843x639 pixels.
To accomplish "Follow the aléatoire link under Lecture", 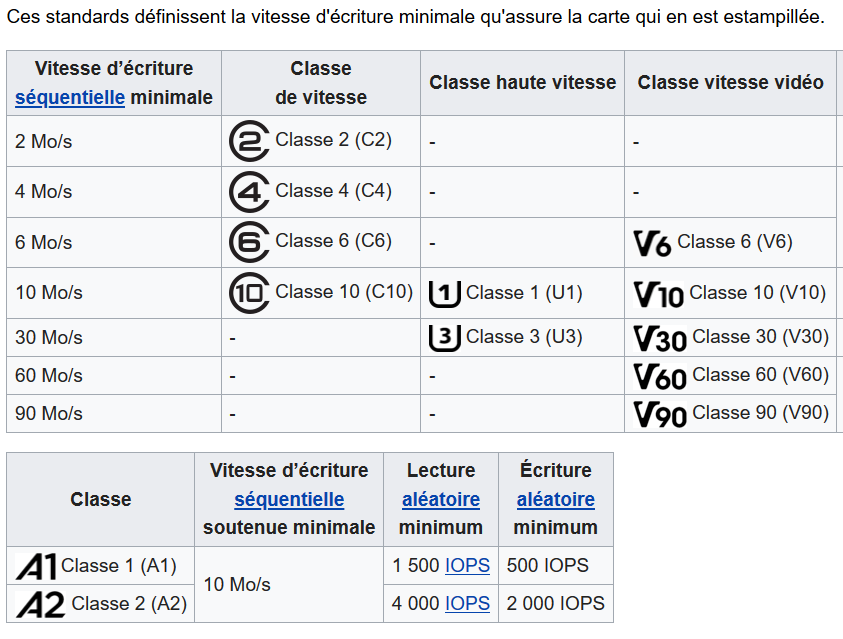I will click(x=441, y=499).
